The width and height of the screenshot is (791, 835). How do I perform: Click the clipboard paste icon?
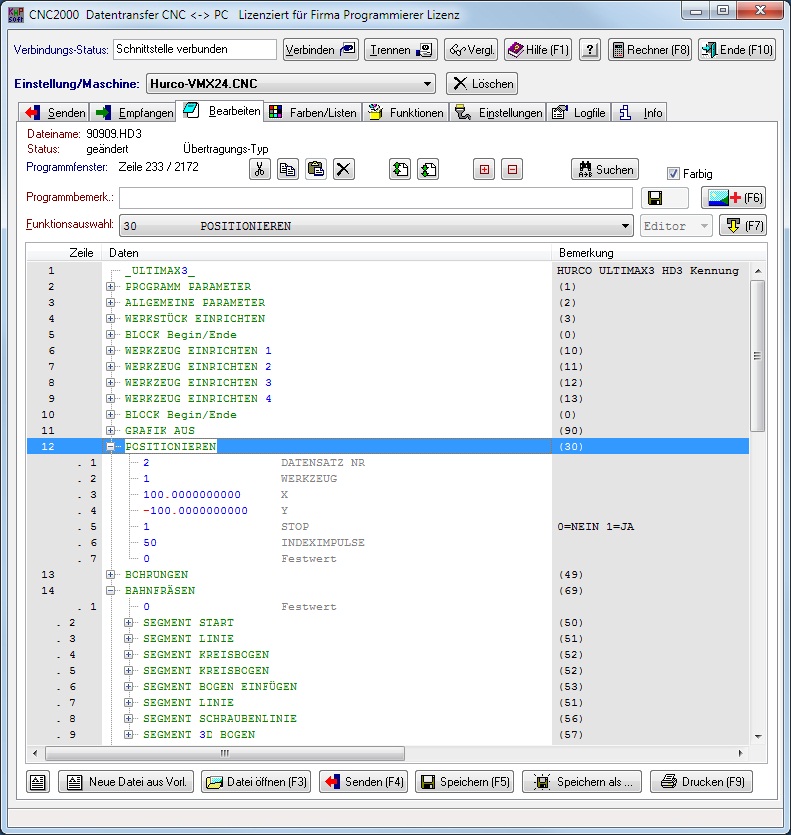[x=315, y=170]
